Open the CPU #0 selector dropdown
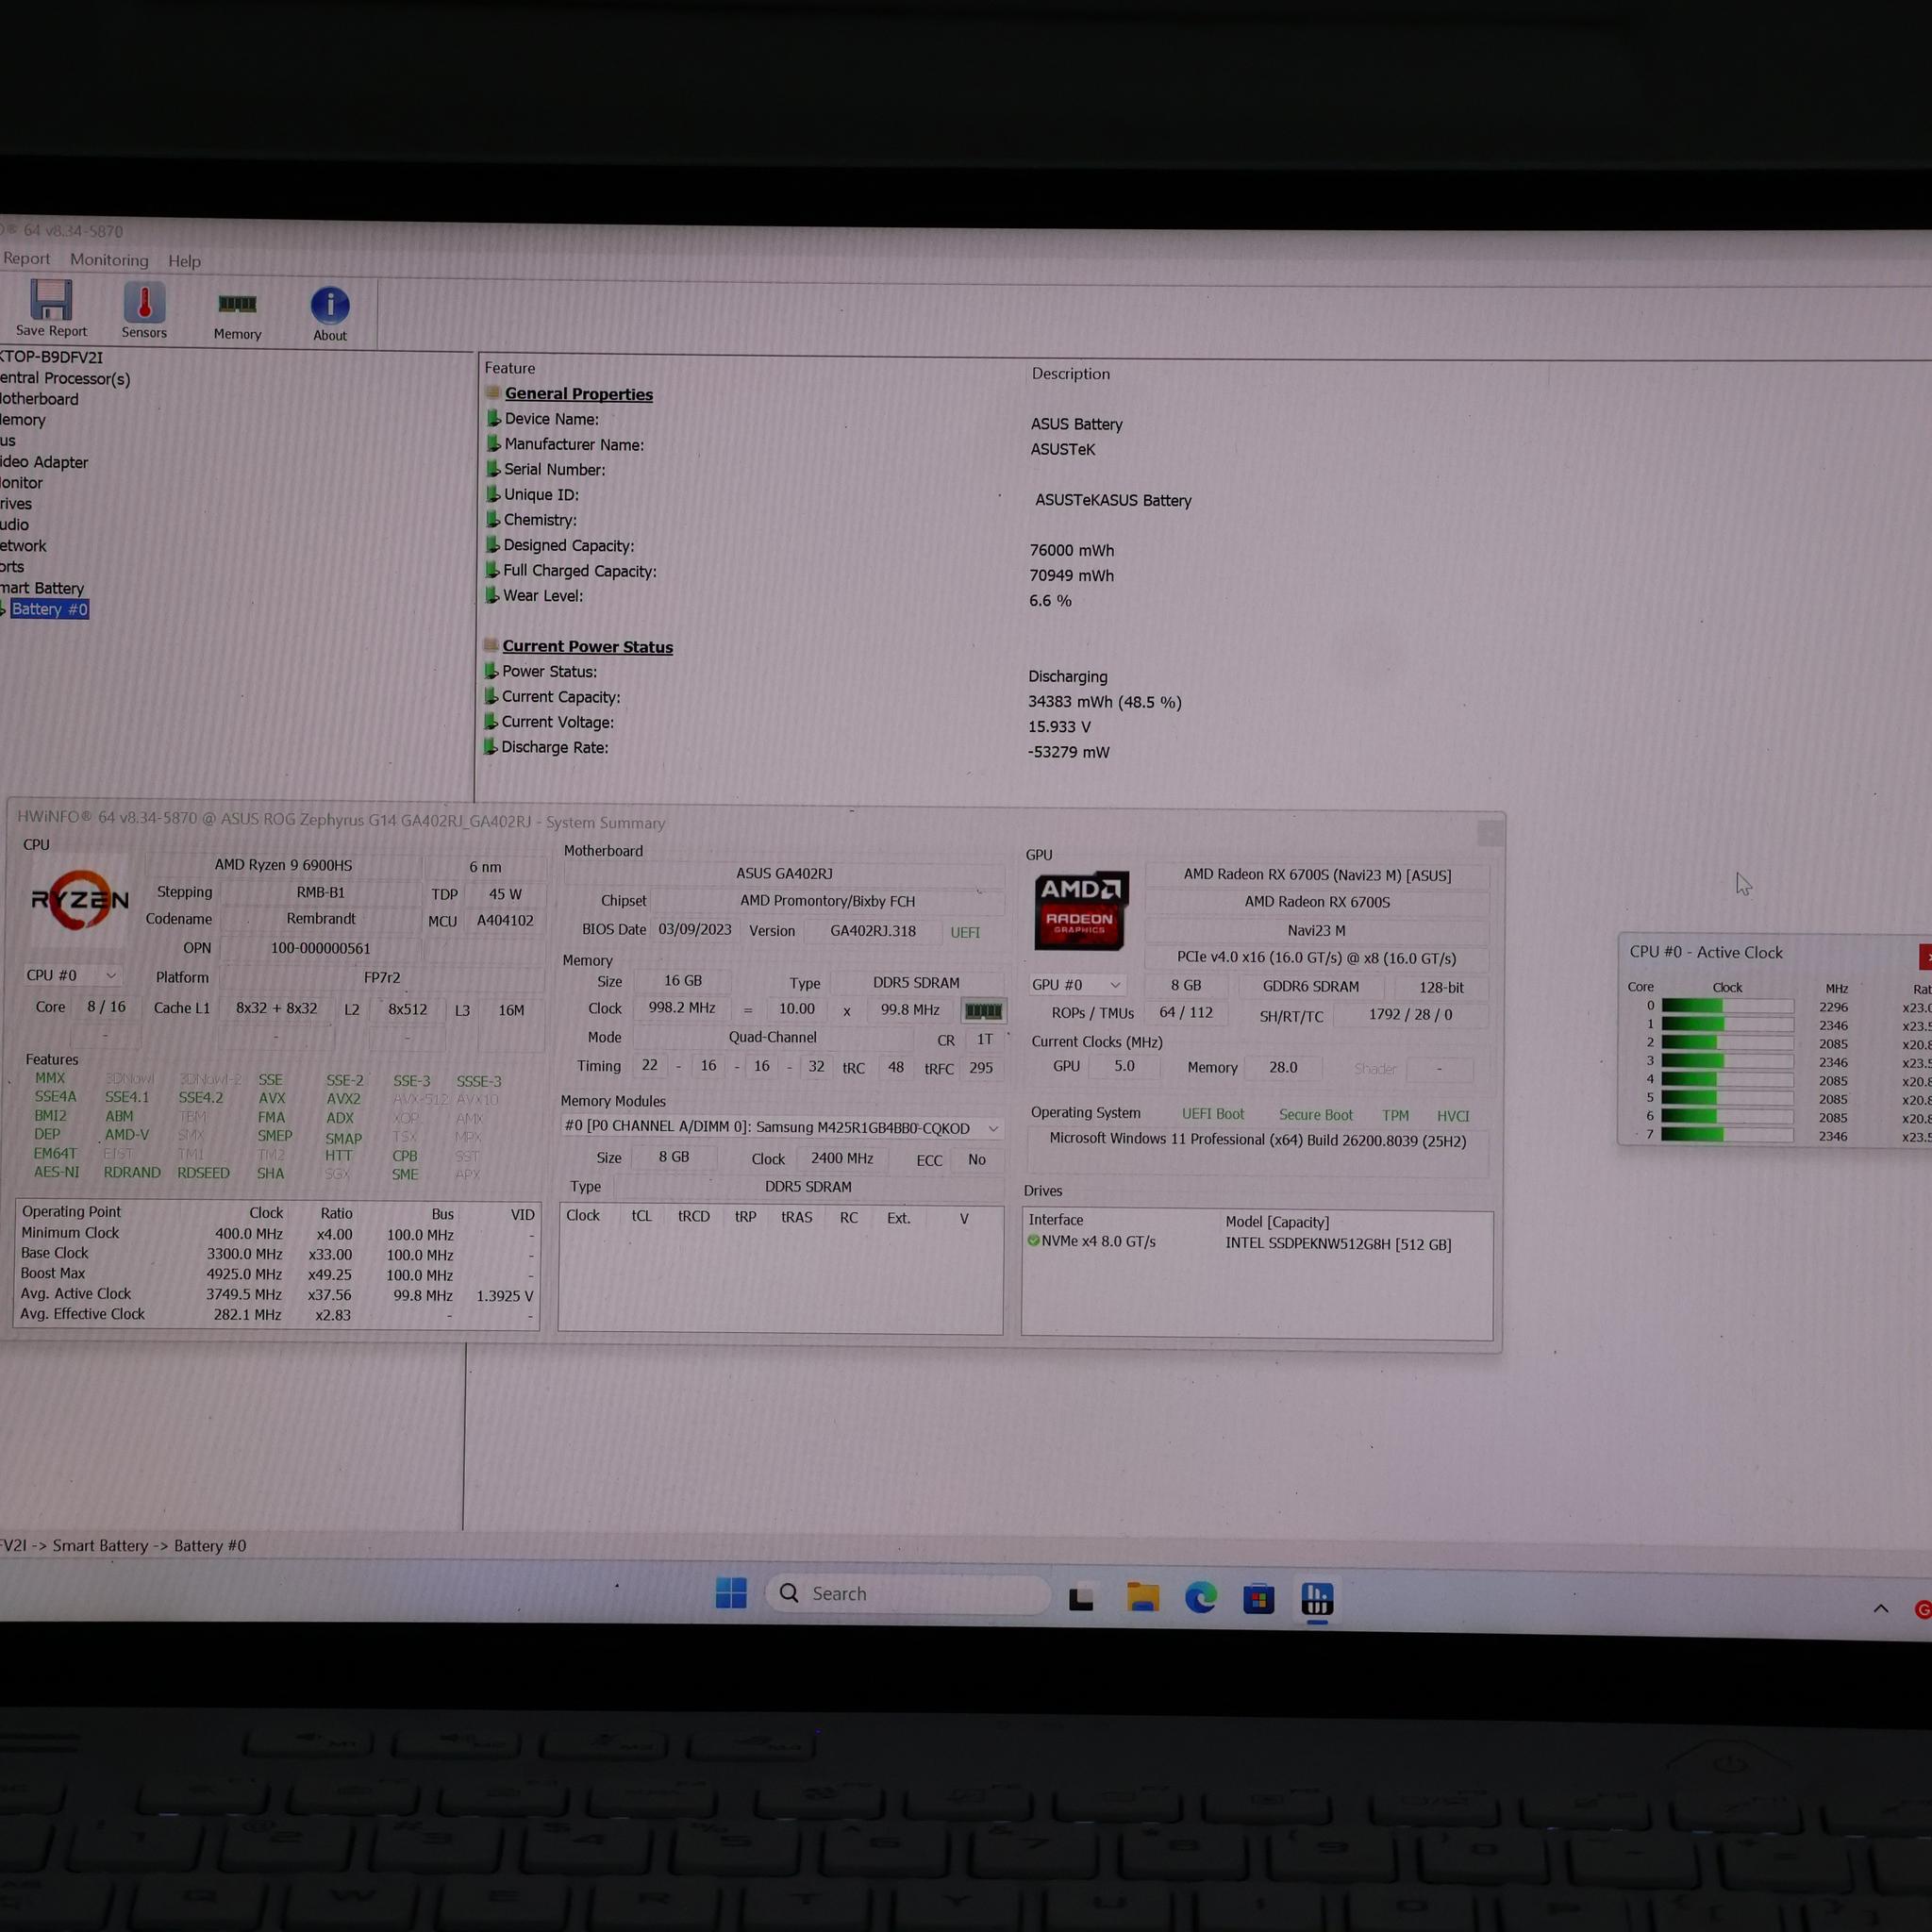The width and height of the screenshot is (1932, 1932). pos(71,975)
